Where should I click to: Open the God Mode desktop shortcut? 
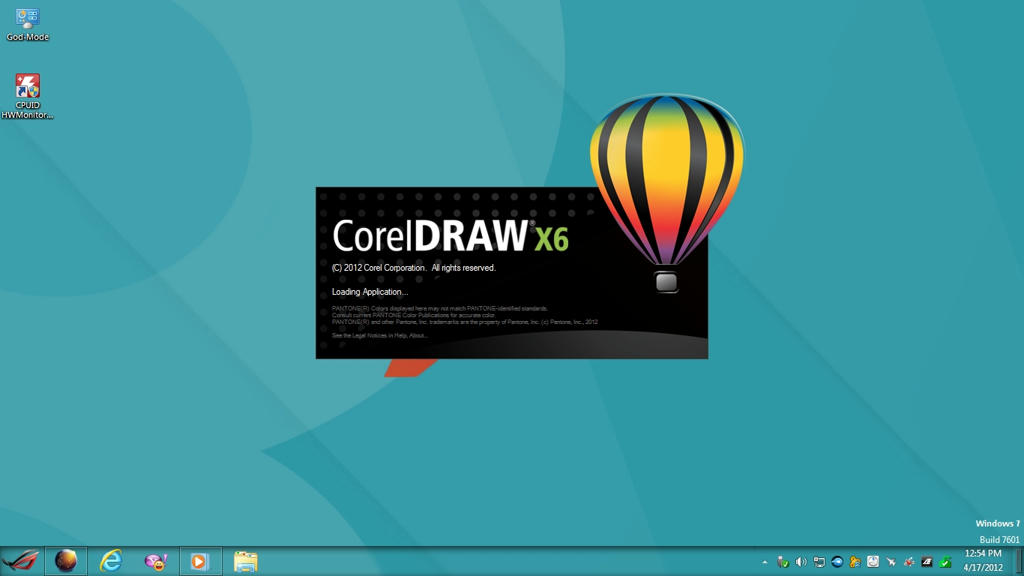(x=27, y=25)
